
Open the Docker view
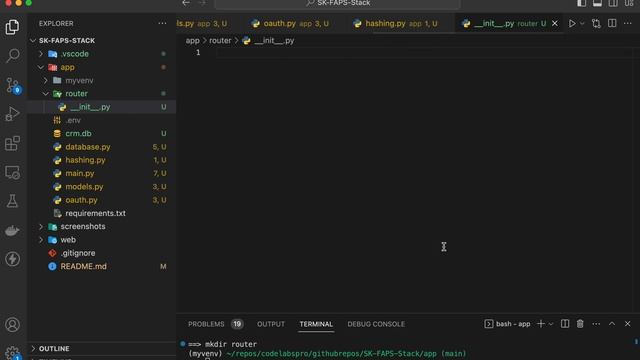(12, 231)
